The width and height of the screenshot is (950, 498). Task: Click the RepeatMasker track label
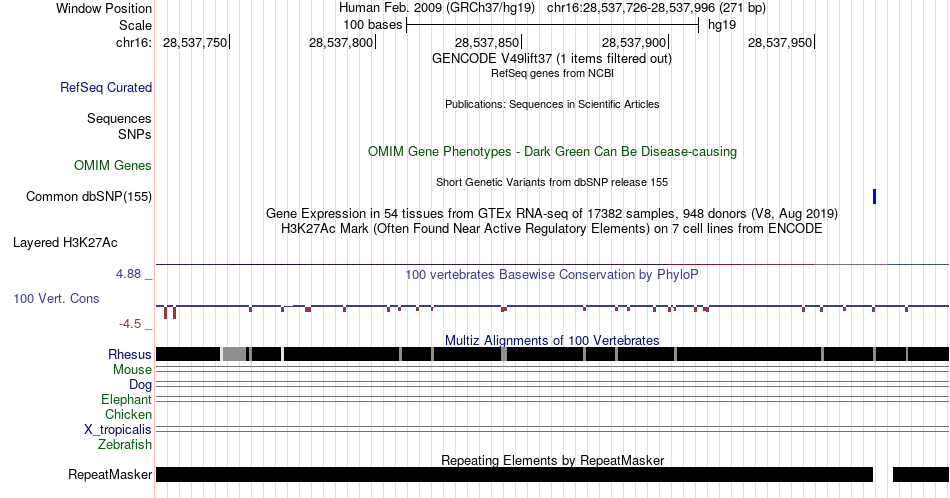(x=110, y=474)
